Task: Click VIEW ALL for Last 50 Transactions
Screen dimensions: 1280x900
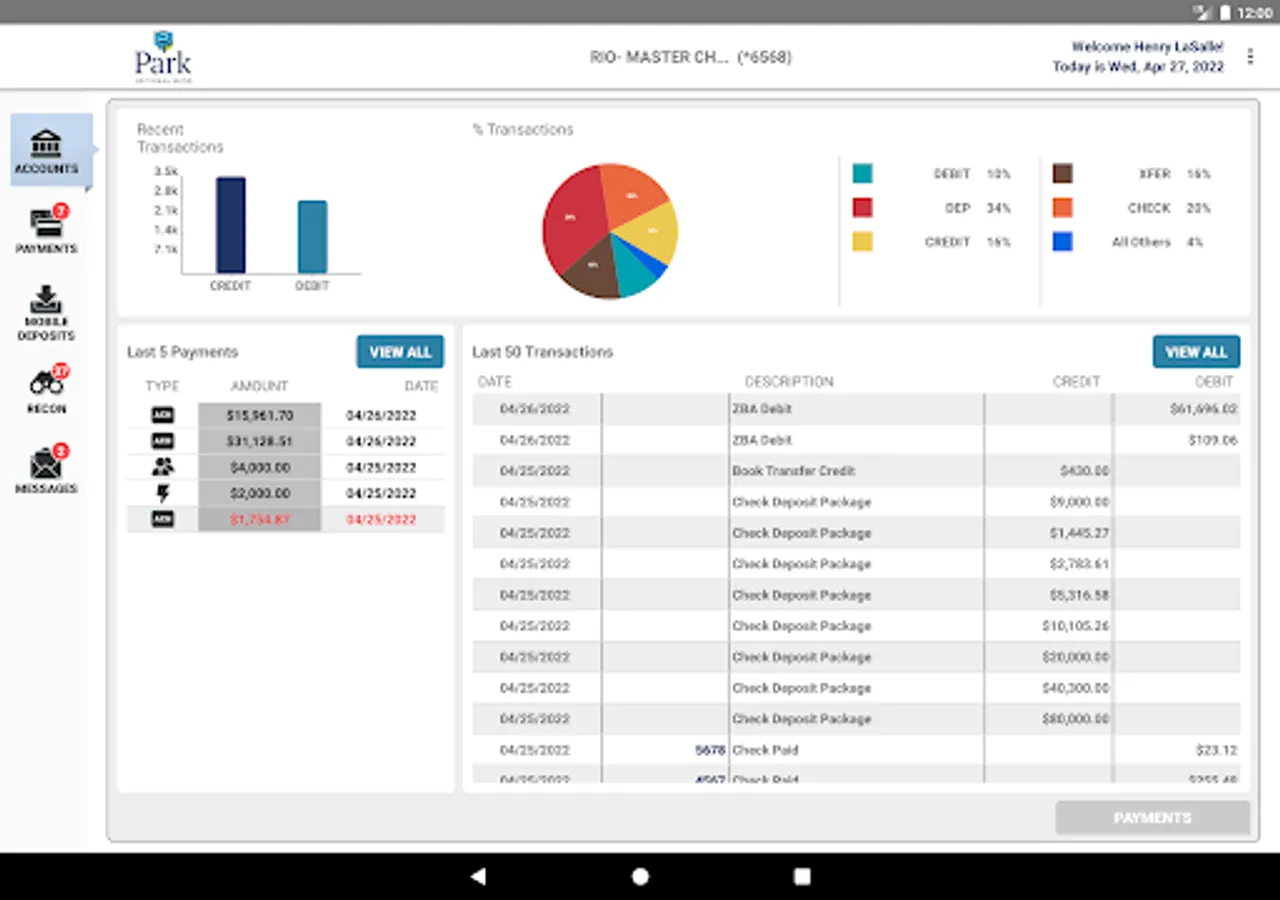Action: point(1196,352)
